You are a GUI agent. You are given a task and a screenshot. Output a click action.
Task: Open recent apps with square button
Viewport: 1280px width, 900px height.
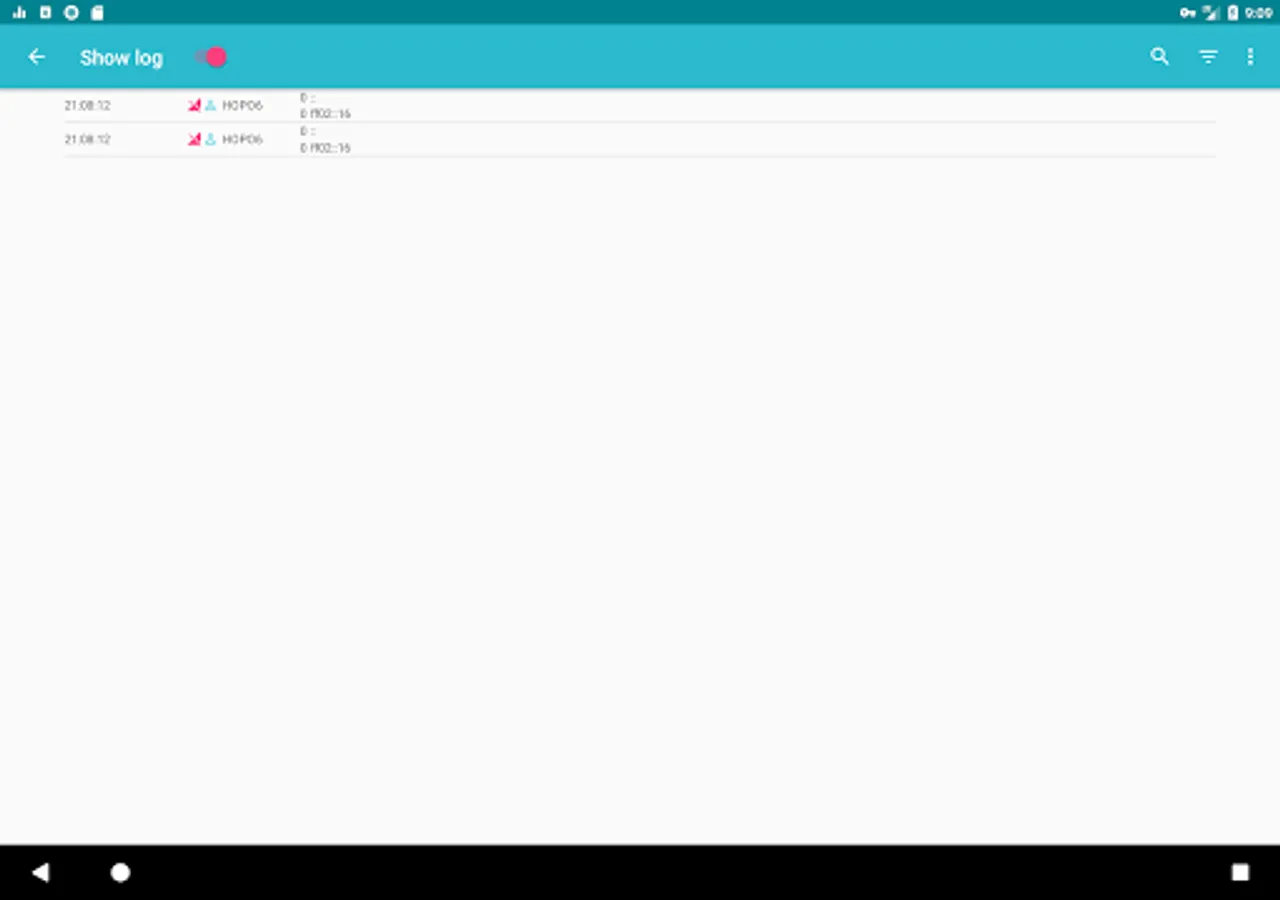point(1240,872)
